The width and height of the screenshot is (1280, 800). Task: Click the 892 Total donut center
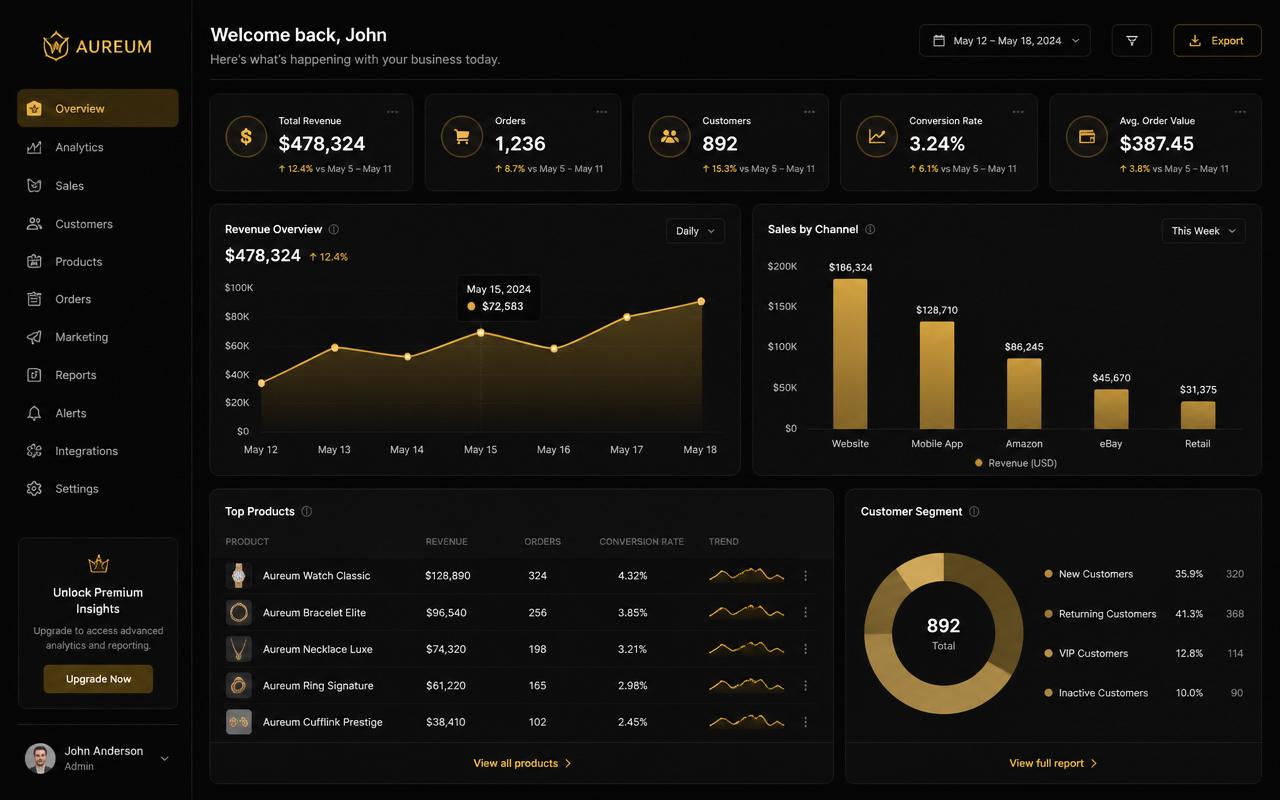point(943,633)
